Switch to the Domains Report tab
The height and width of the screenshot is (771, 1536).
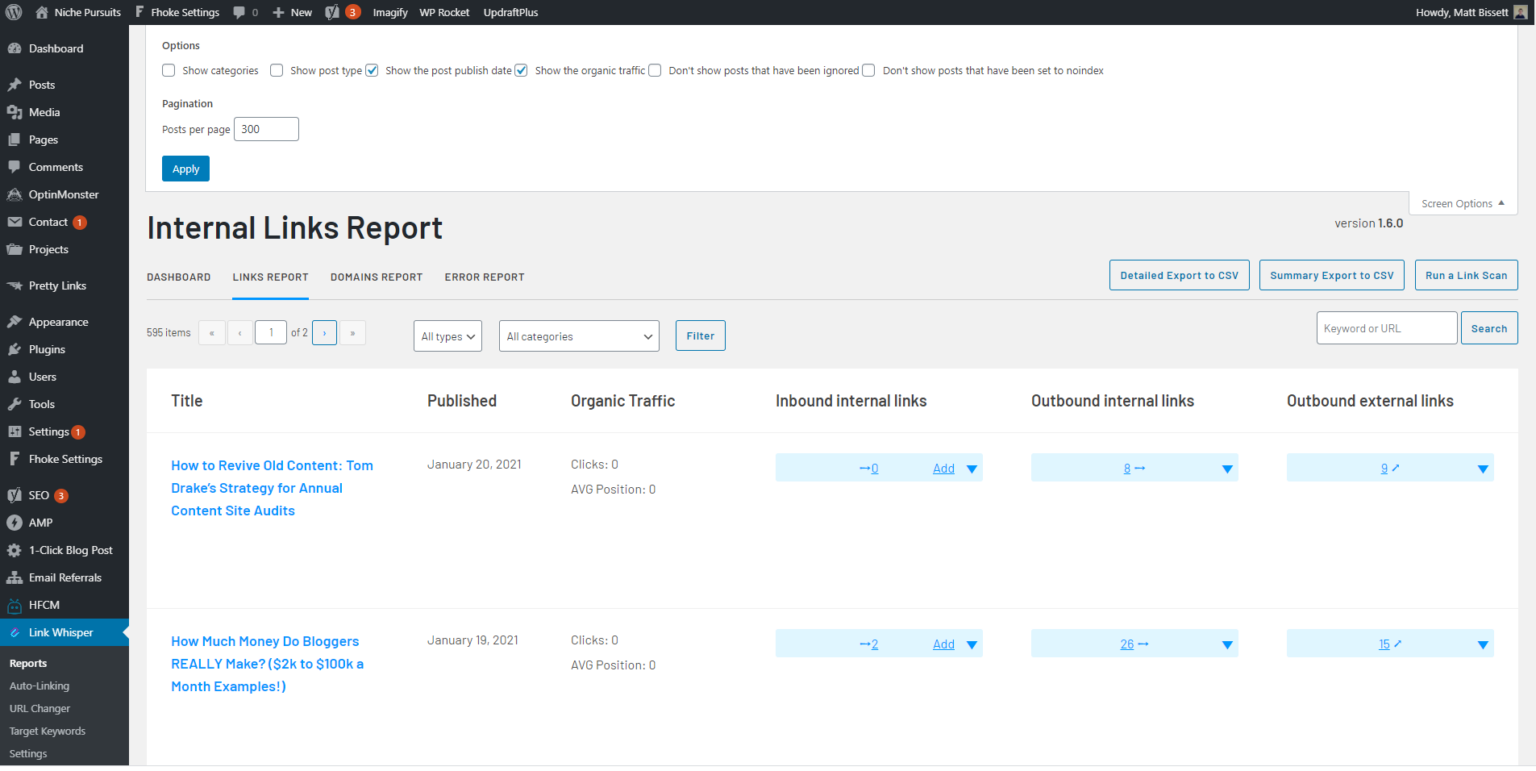[x=376, y=277]
